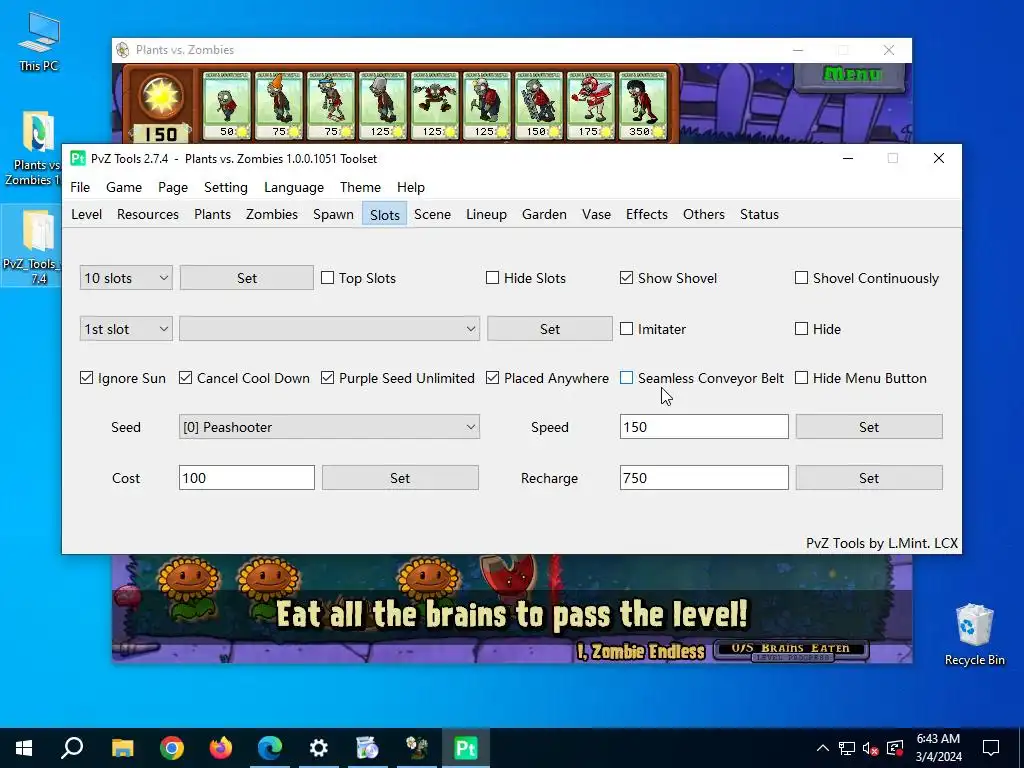Screen dimensions: 1024x768
Task: Pick the Buckethead zombie seed packet
Action: [x=383, y=105]
